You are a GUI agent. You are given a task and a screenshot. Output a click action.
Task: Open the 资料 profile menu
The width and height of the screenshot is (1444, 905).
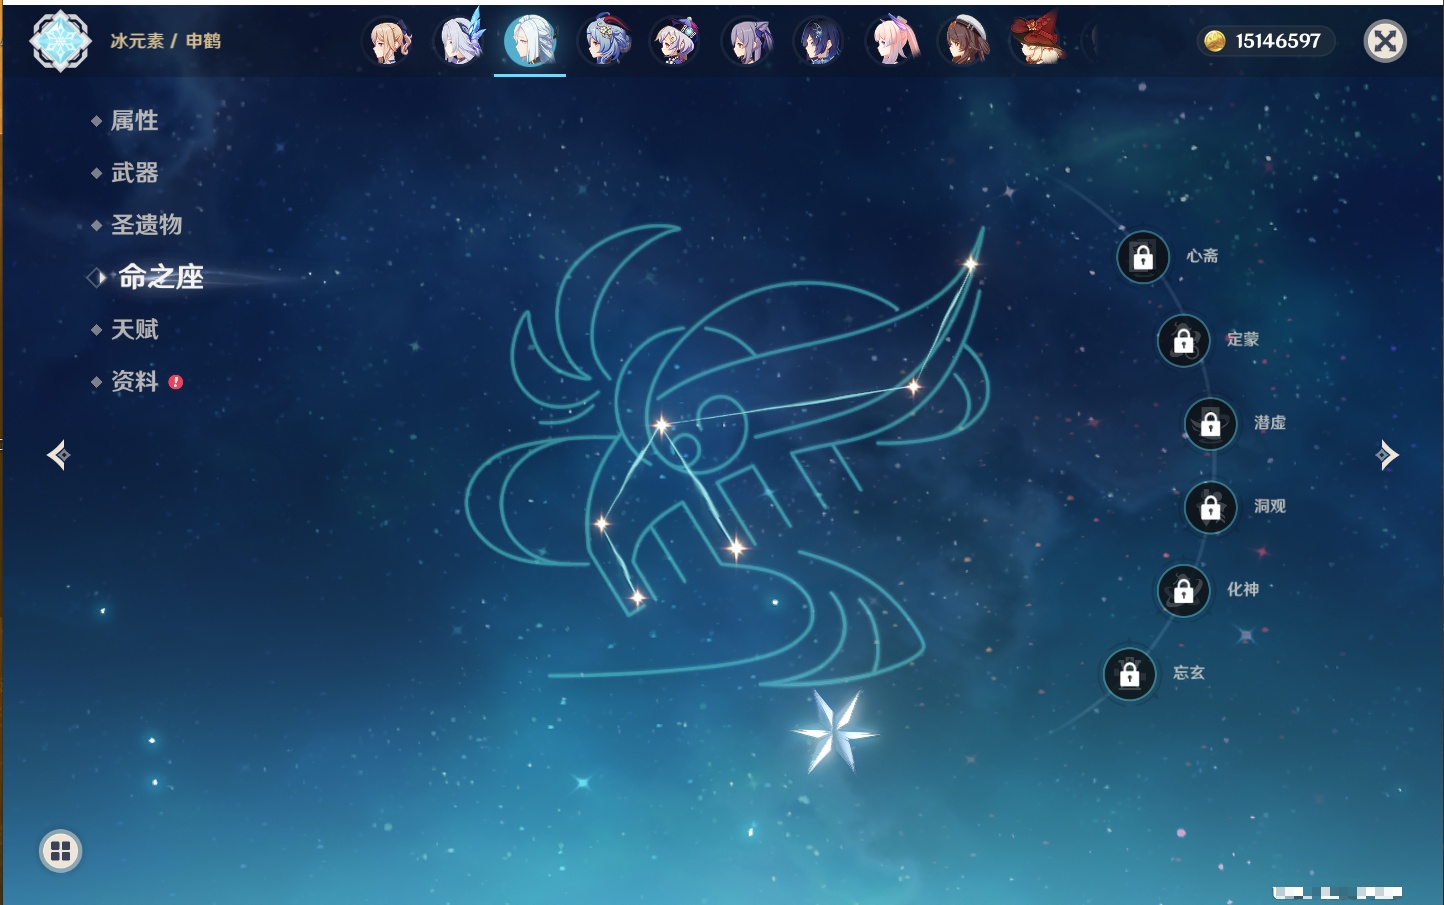click(x=134, y=381)
